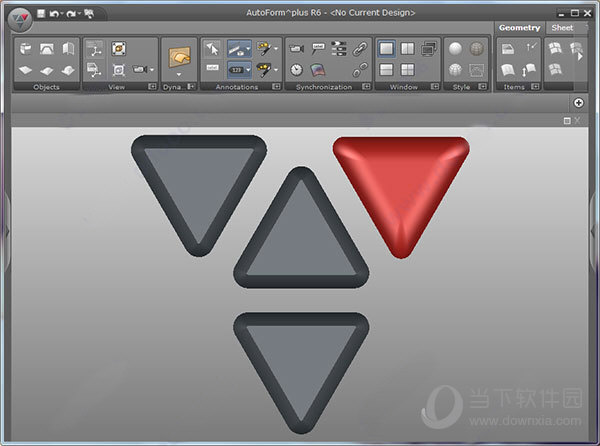Click the arch-shaped tool object icon in Objects
This screenshot has height=446, width=600.
point(47,49)
